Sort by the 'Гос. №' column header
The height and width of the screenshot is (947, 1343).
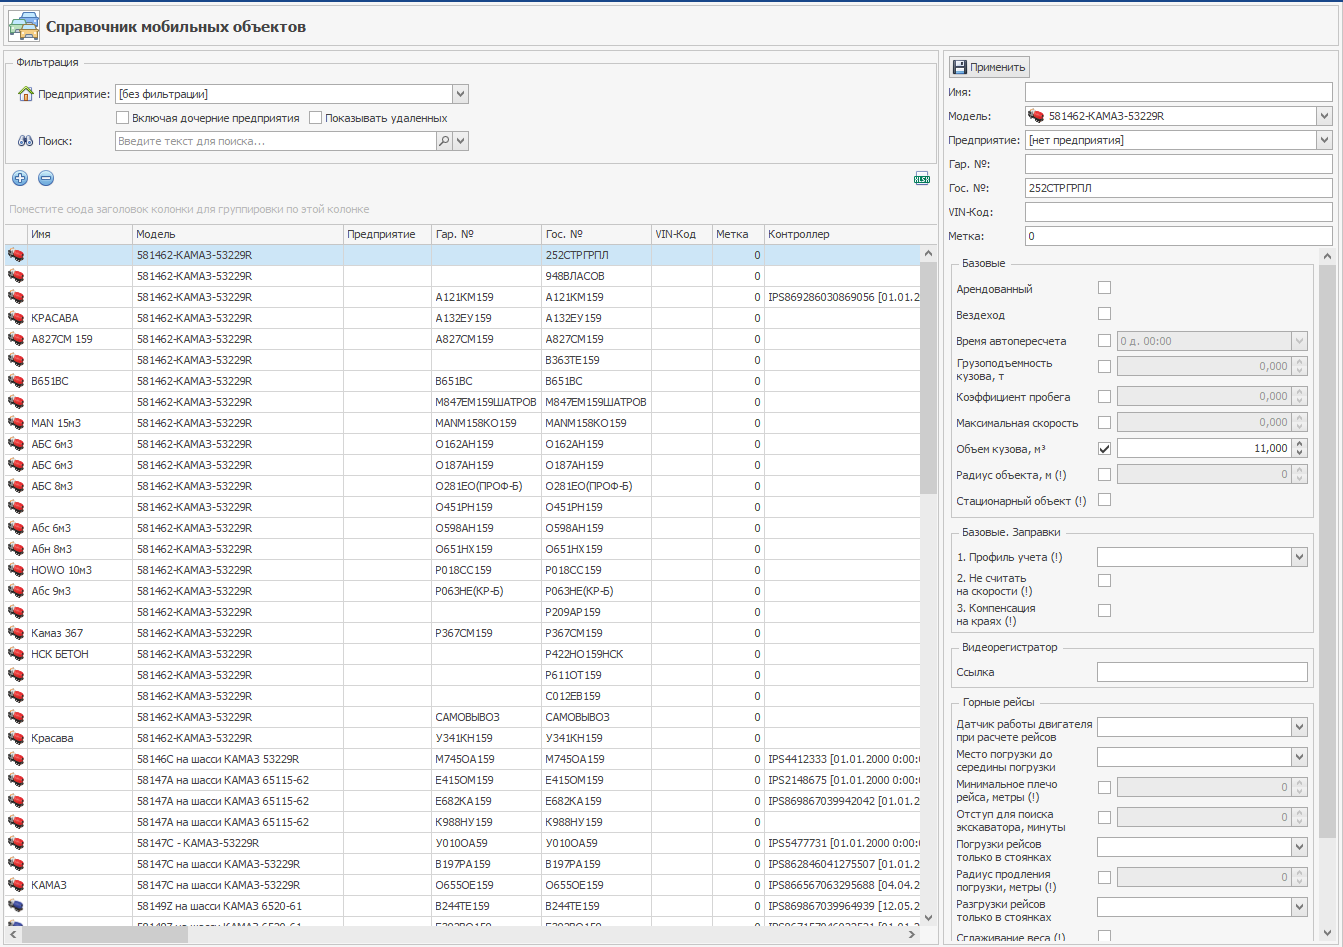pos(594,234)
